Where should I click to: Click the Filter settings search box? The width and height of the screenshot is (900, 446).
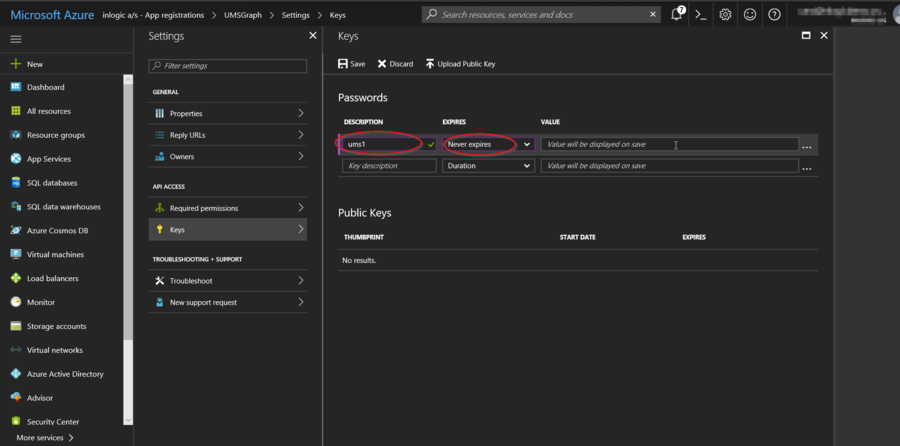pos(228,66)
